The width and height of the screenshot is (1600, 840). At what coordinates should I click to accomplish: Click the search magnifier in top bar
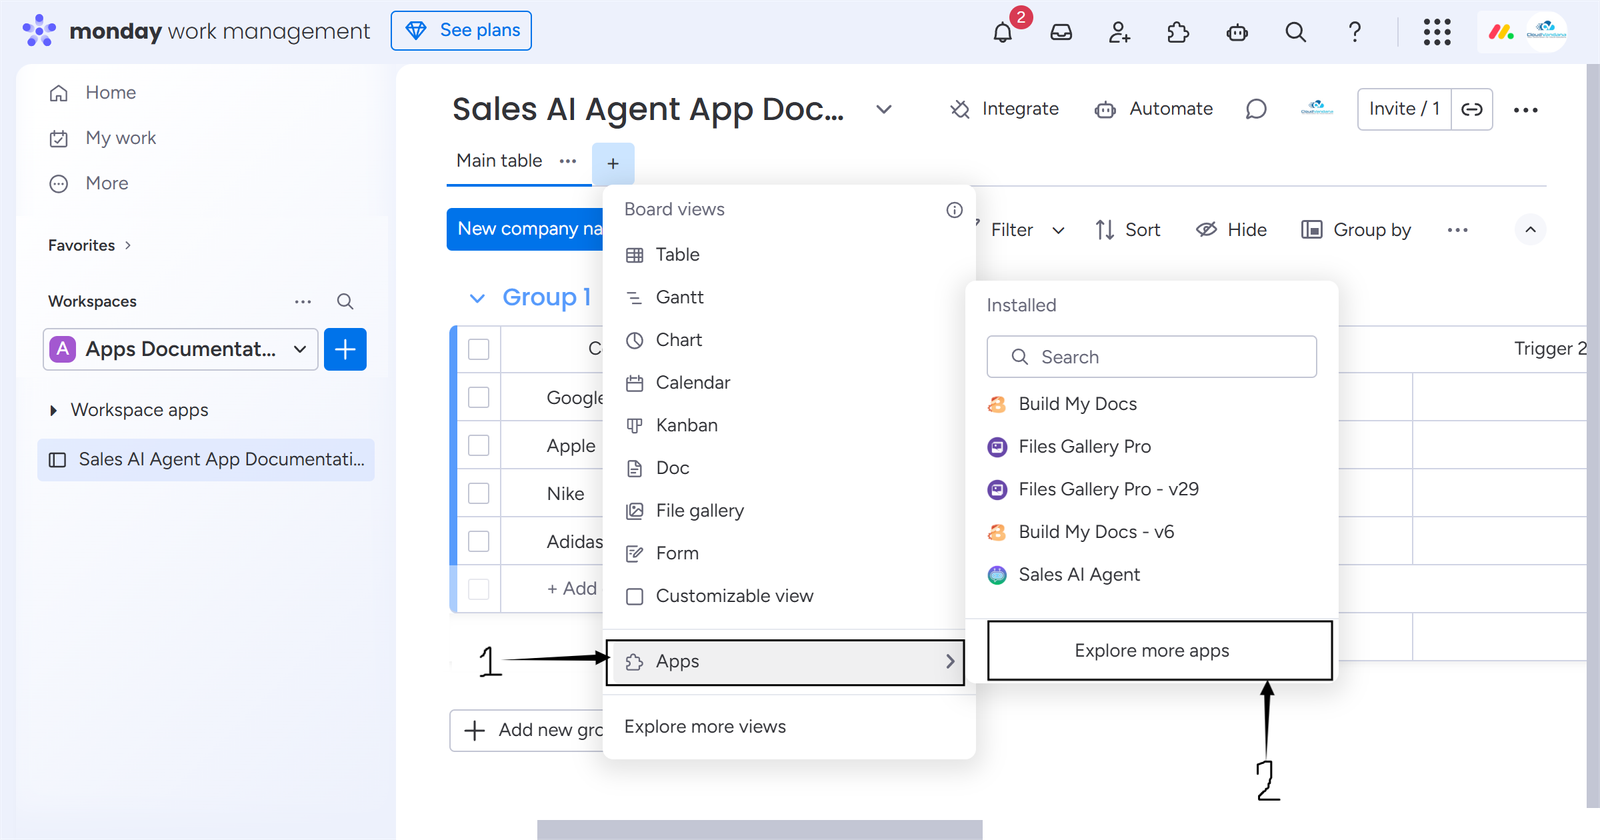(x=1295, y=32)
